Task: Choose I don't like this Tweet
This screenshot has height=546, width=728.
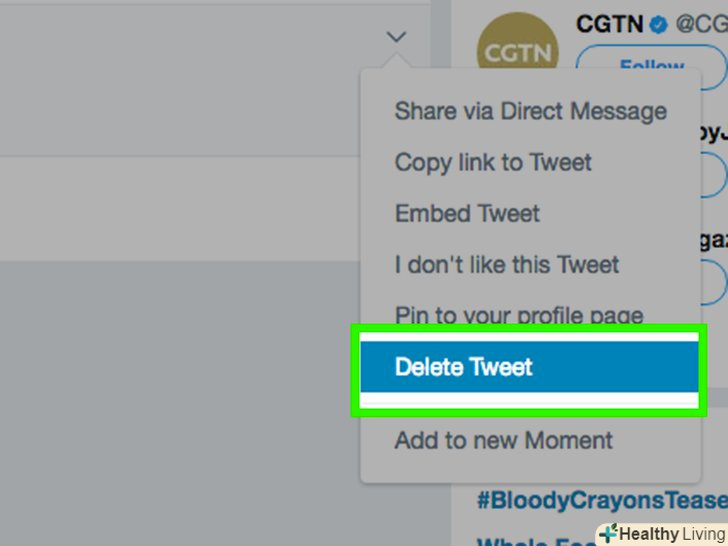Action: click(x=507, y=265)
